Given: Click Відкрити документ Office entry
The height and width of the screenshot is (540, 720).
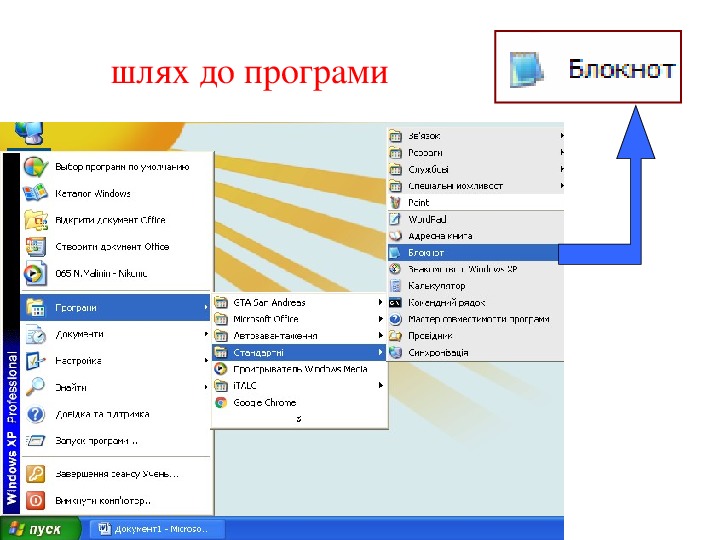Looking at the screenshot, I should [115, 220].
